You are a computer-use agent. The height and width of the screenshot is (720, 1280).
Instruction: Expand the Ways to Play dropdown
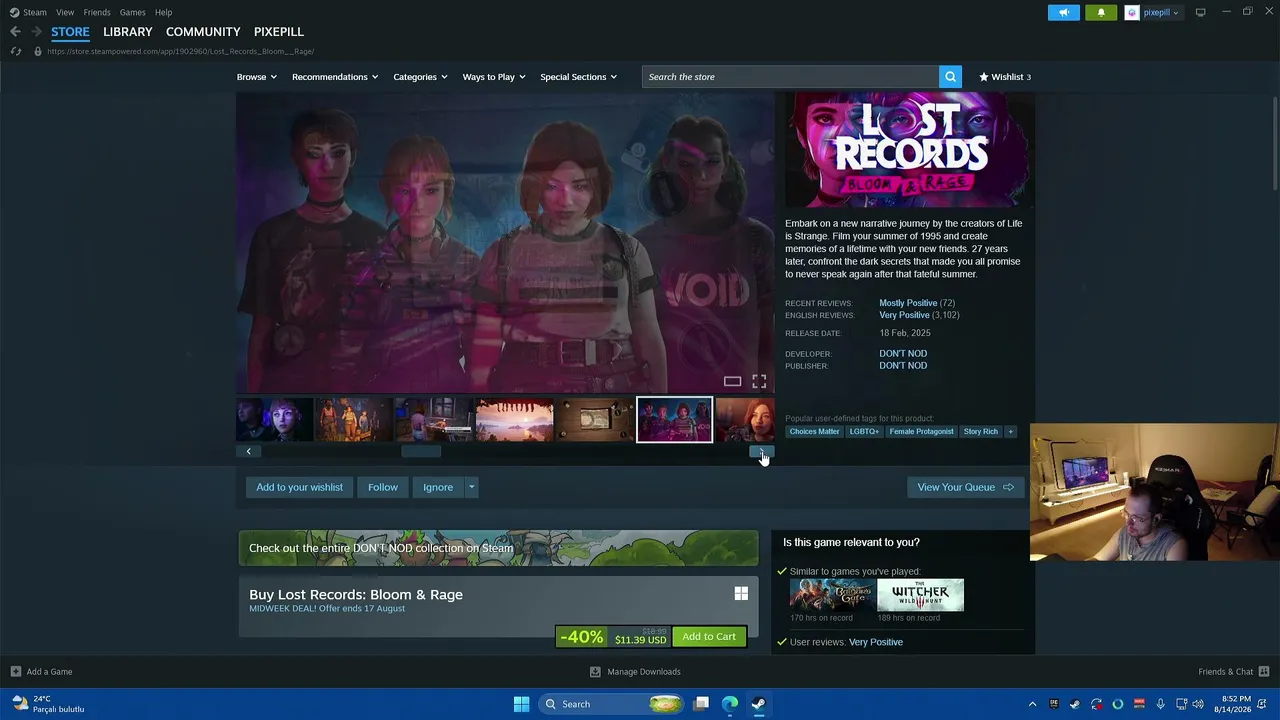[494, 77]
